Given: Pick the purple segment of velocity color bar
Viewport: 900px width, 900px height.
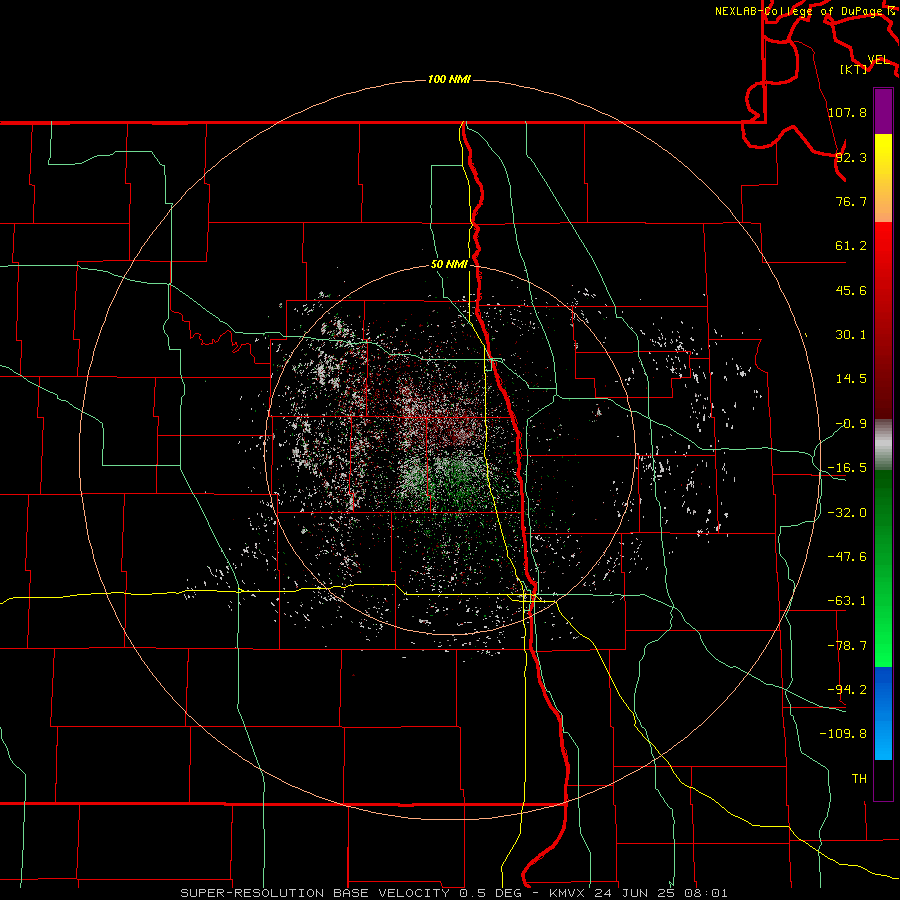Looking at the screenshot, I should 883,111.
